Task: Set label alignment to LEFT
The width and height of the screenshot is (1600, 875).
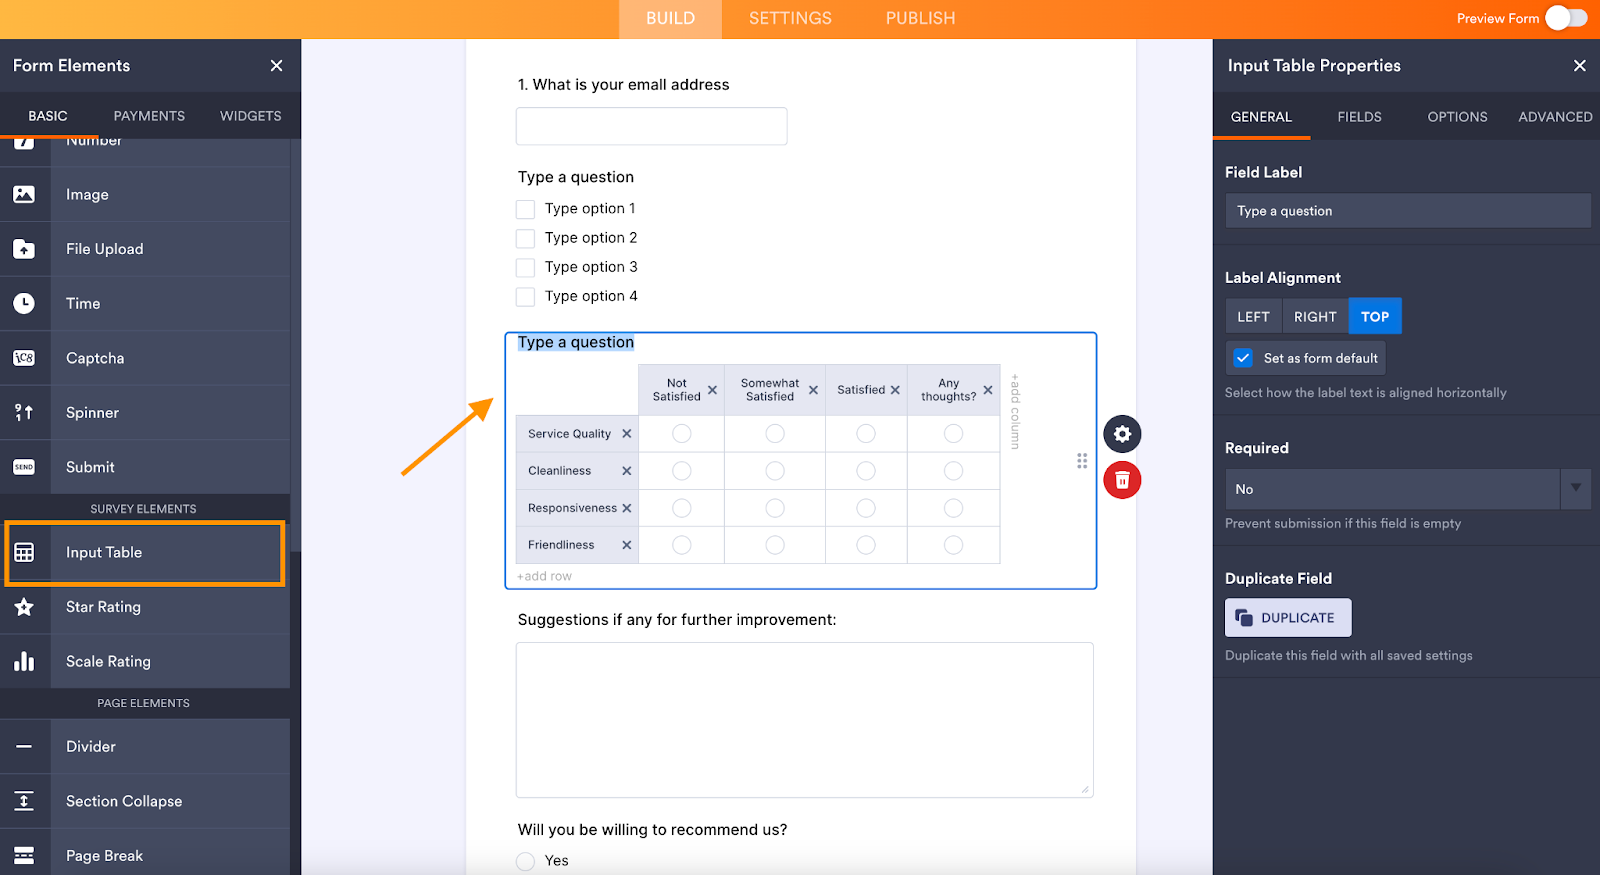Action: coord(1253,316)
